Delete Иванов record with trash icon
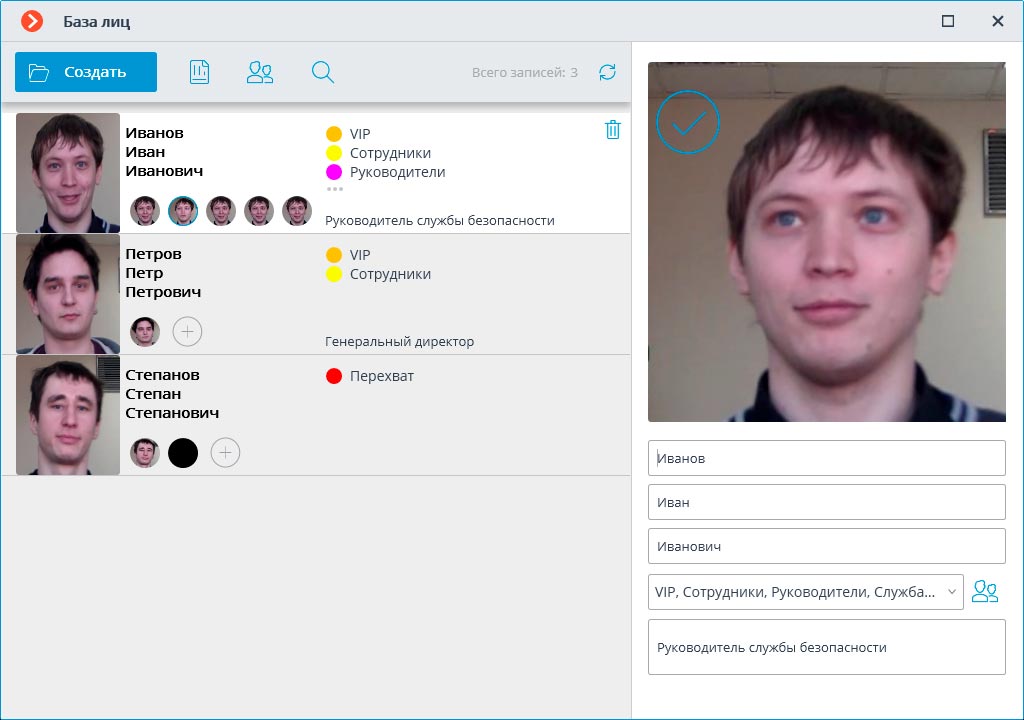Viewport: 1024px width, 720px height. (x=613, y=130)
